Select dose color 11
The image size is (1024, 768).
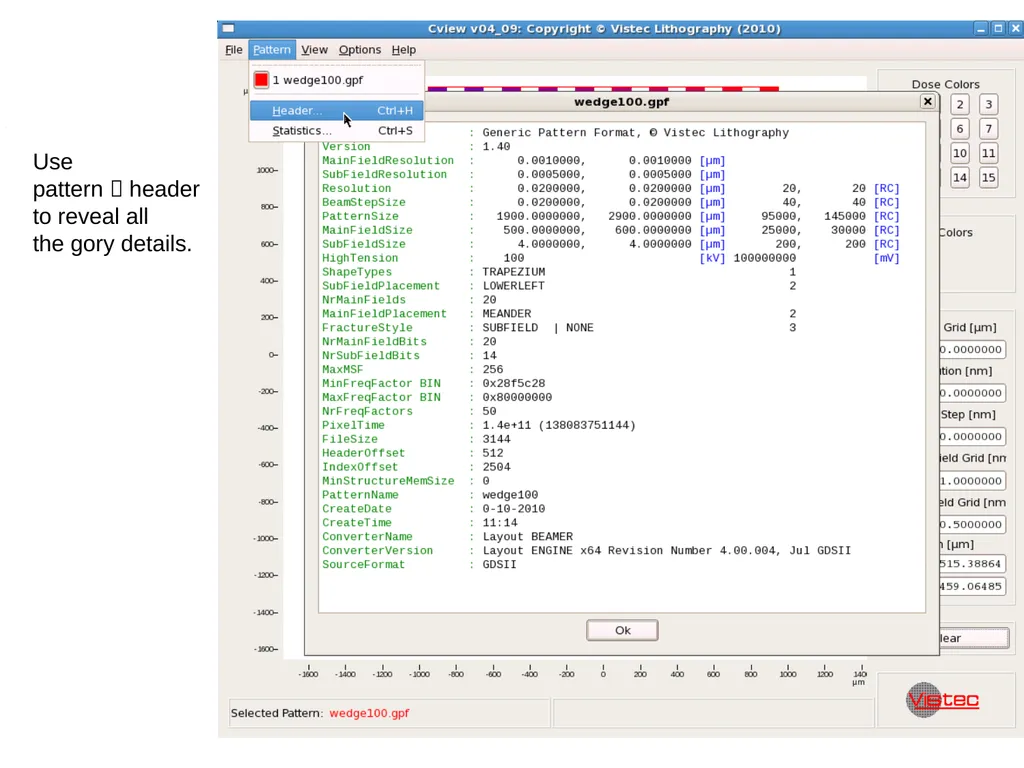tap(989, 153)
